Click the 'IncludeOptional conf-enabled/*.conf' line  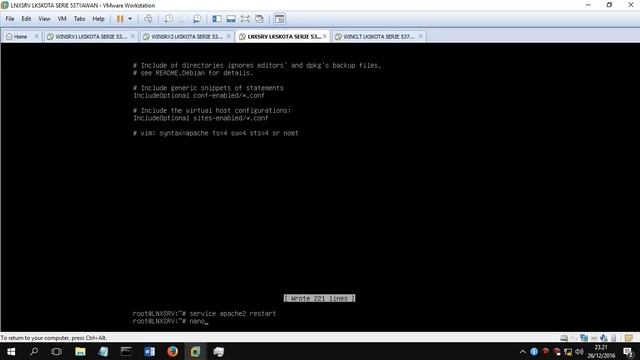(x=199, y=96)
